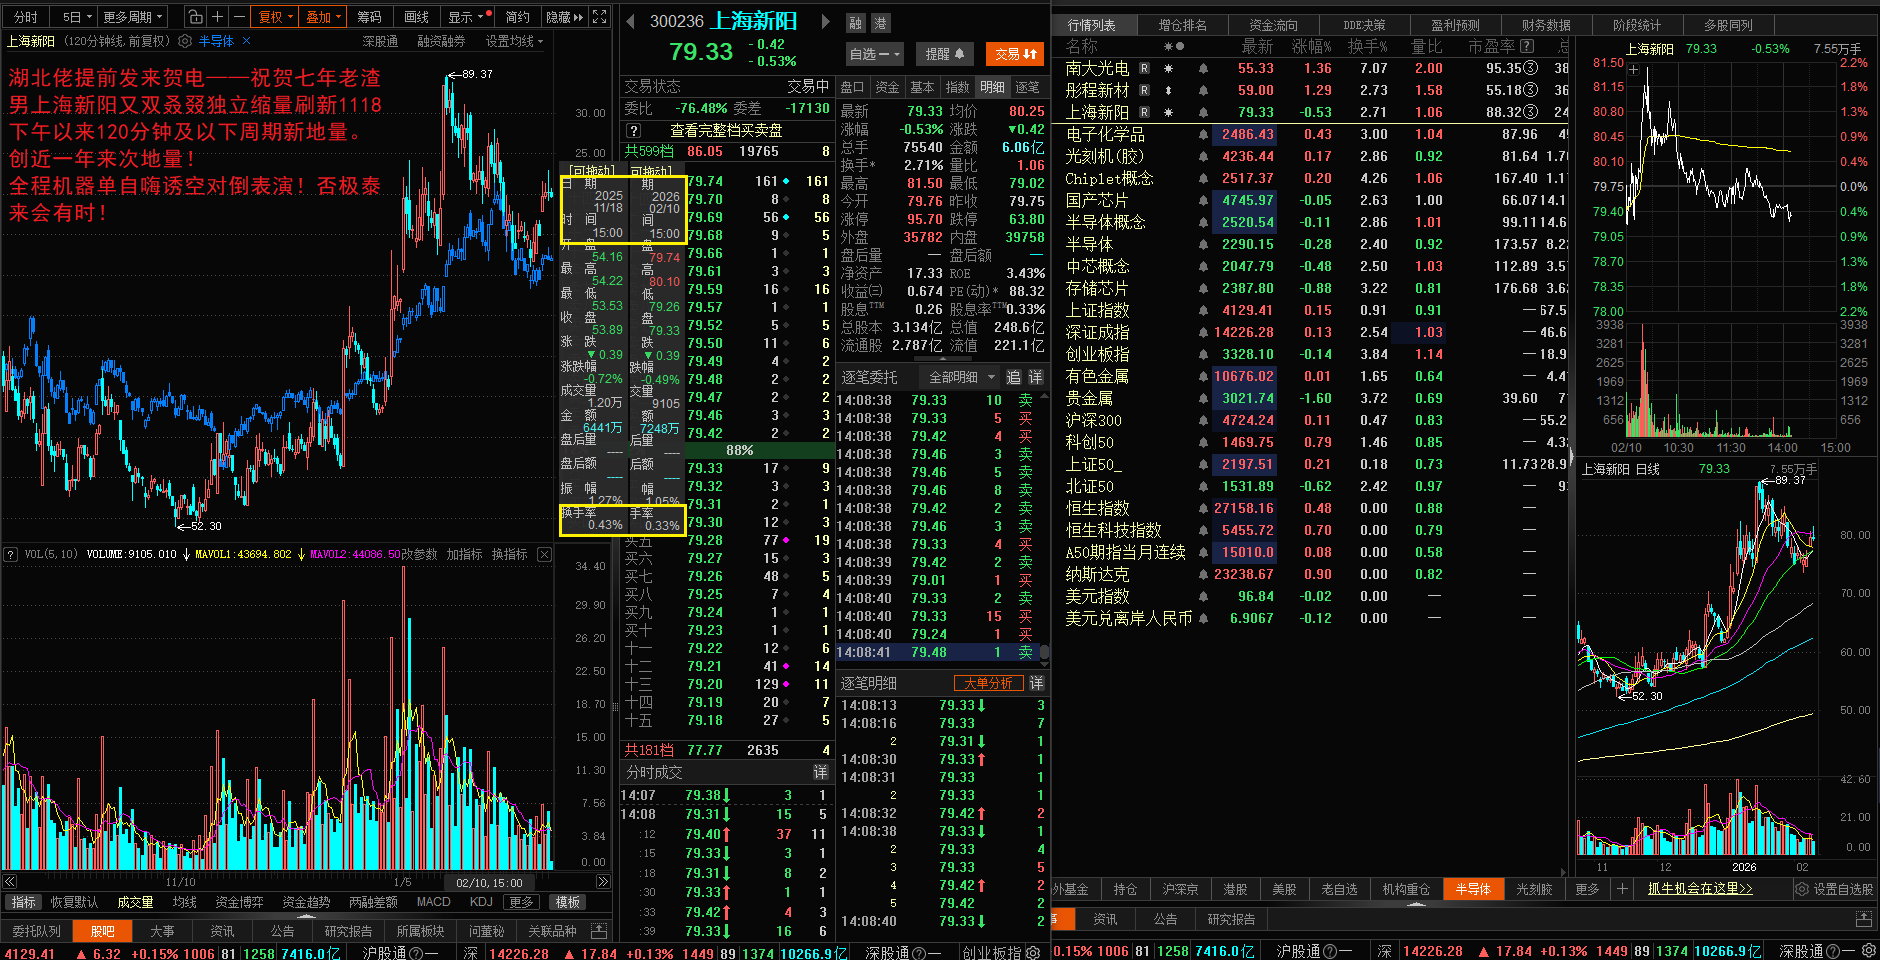Remove the 半导体 overlay with X icon
The height and width of the screenshot is (960, 1880).
pos(247,41)
